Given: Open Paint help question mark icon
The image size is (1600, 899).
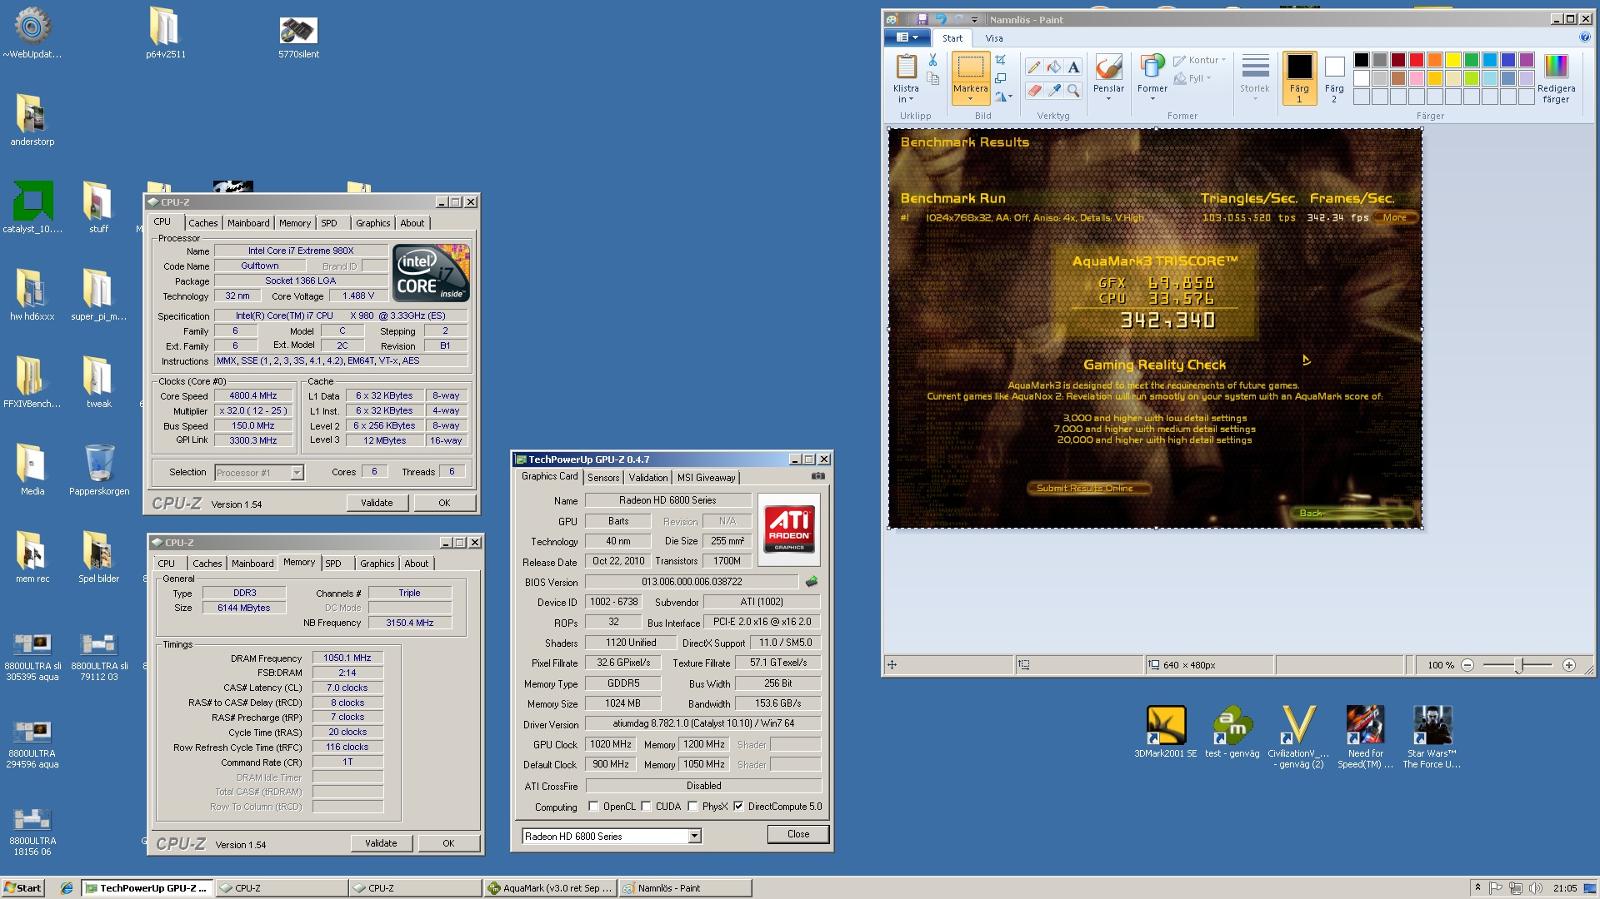Looking at the screenshot, I should [x=1584, y=38].
